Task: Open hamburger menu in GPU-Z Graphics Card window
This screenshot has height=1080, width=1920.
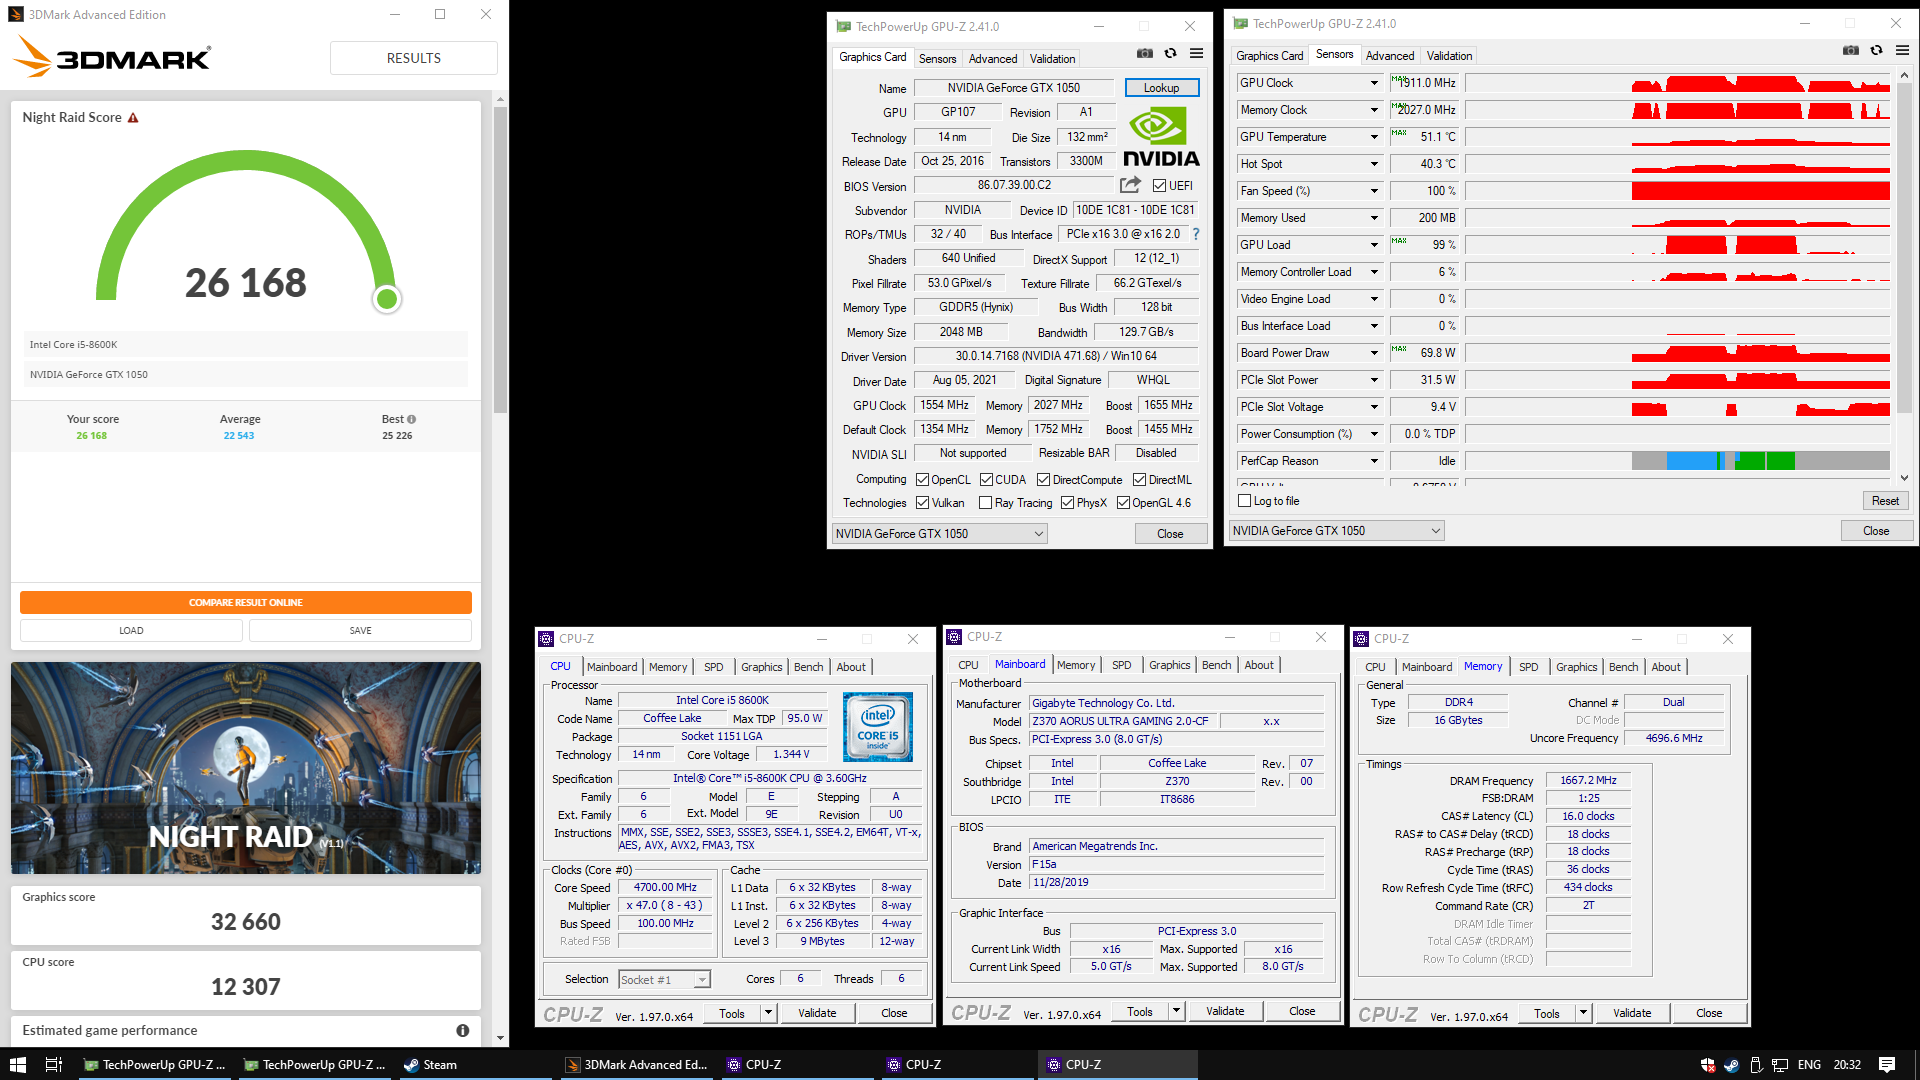Action: click(1196, 54)
